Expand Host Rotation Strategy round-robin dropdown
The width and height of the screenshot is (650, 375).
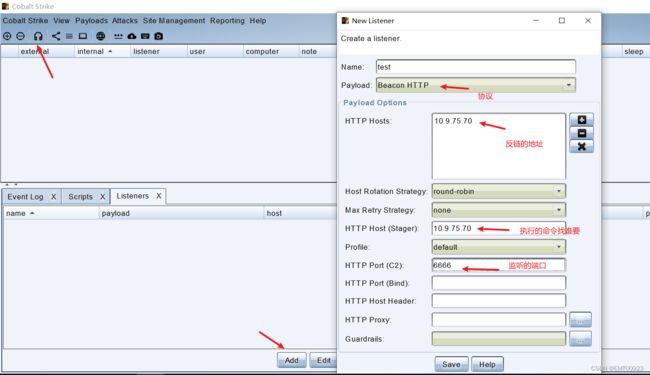tap(498, 191)
